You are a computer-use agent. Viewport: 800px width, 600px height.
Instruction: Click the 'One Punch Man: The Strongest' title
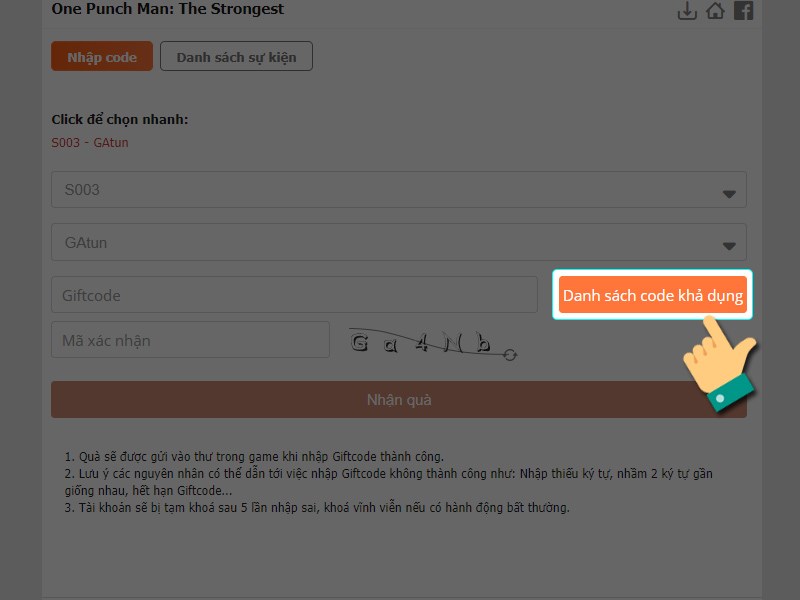(x=168, y=9)
